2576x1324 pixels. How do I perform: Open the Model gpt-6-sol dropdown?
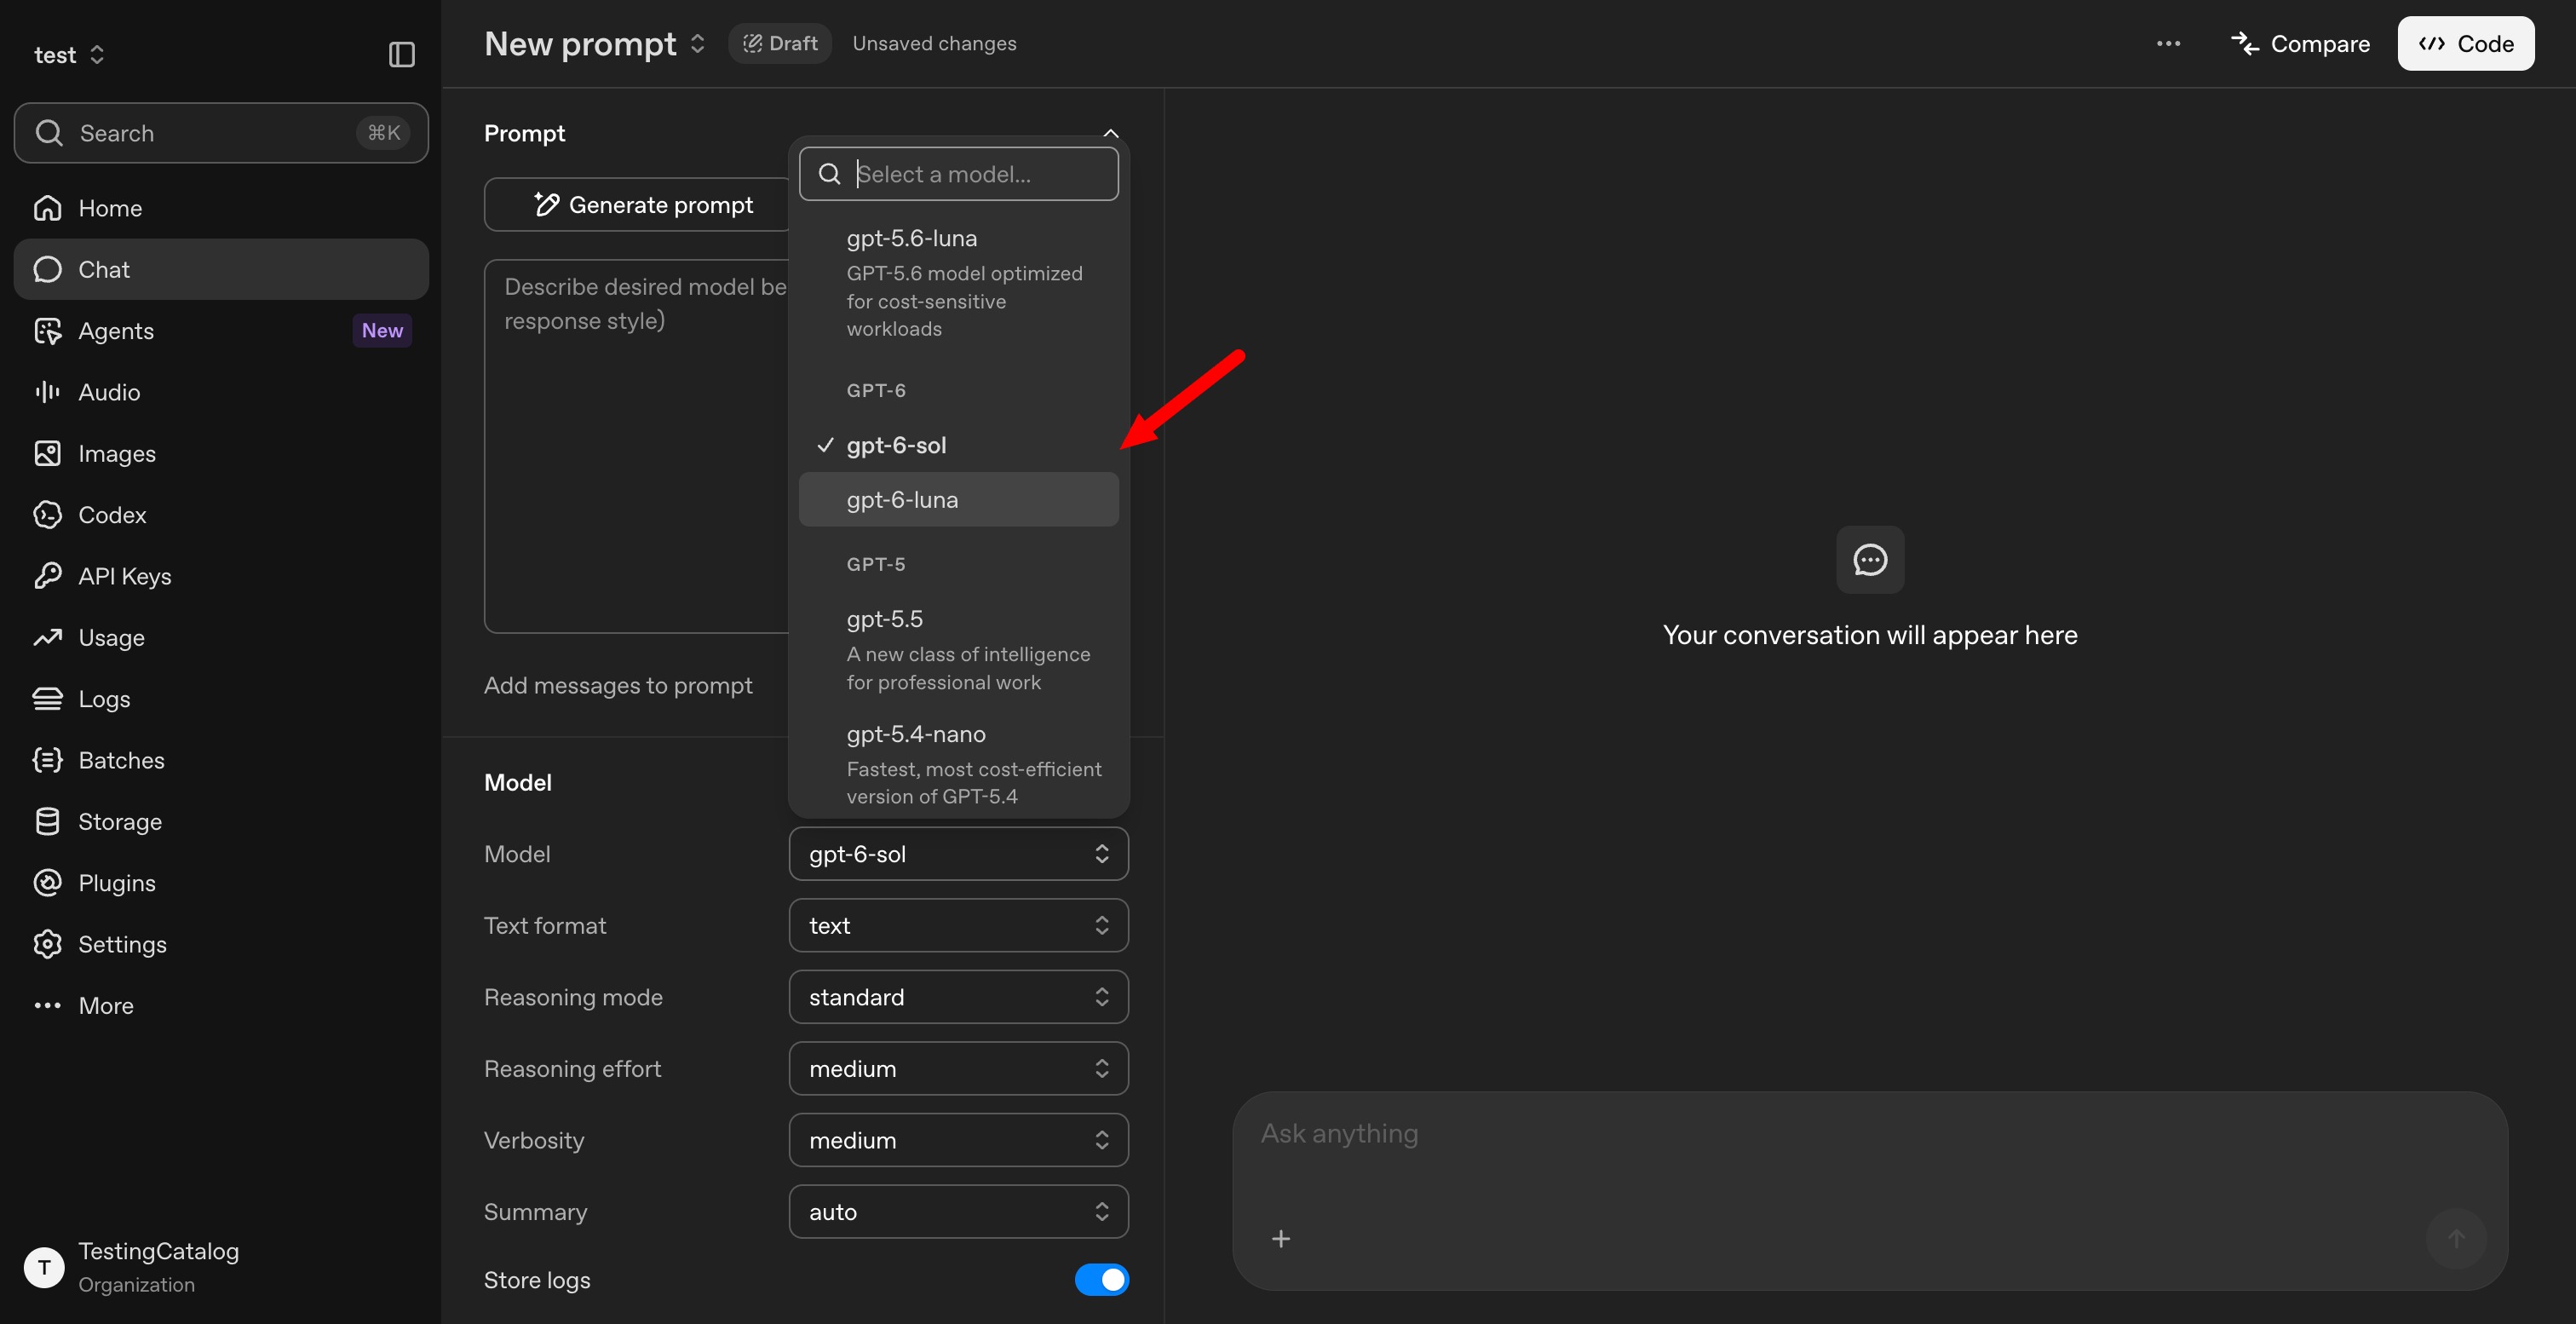pos(958,853)
